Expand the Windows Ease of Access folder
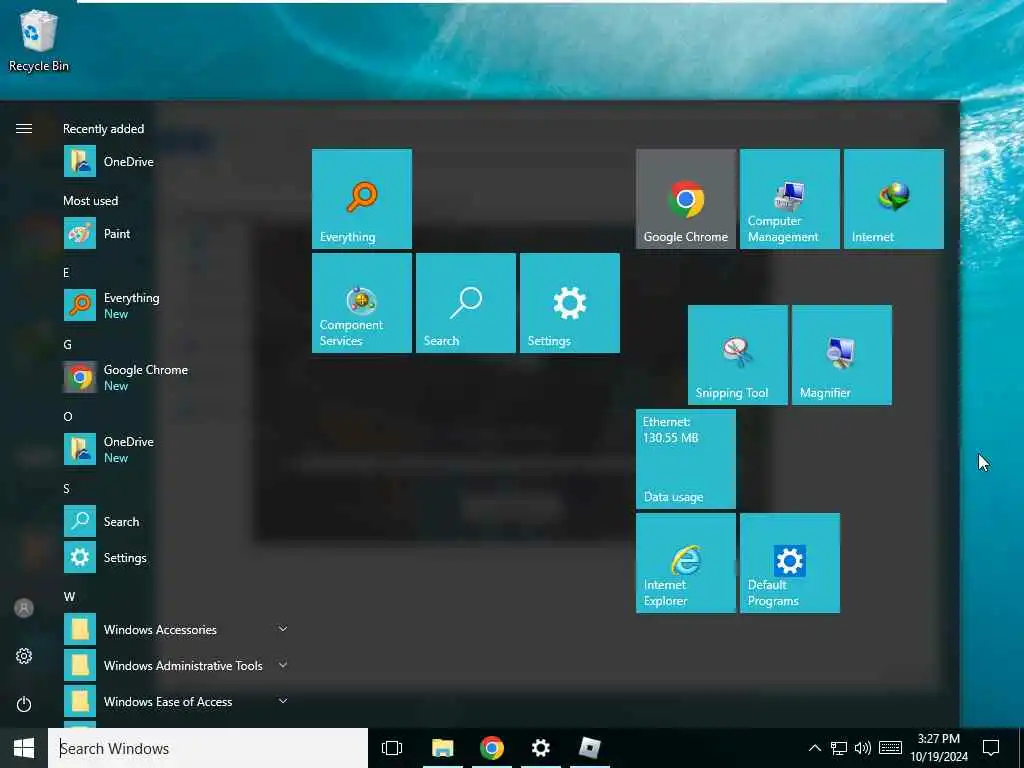Image resolution: width=1024 pixels, height=768 pixels. (x=176, y=701)
